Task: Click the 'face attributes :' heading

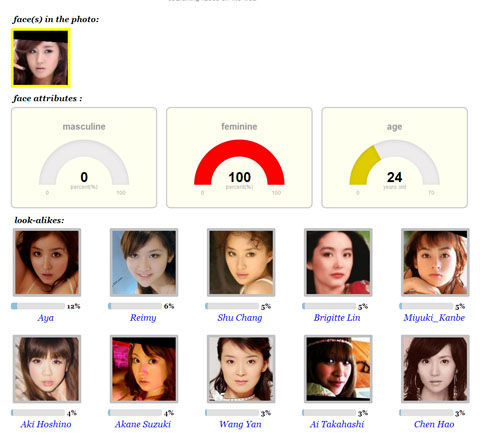Action: point(47,98)
